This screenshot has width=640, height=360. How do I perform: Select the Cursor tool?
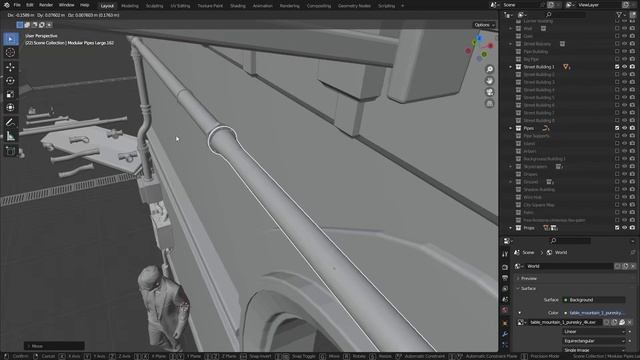coord(11,53)
